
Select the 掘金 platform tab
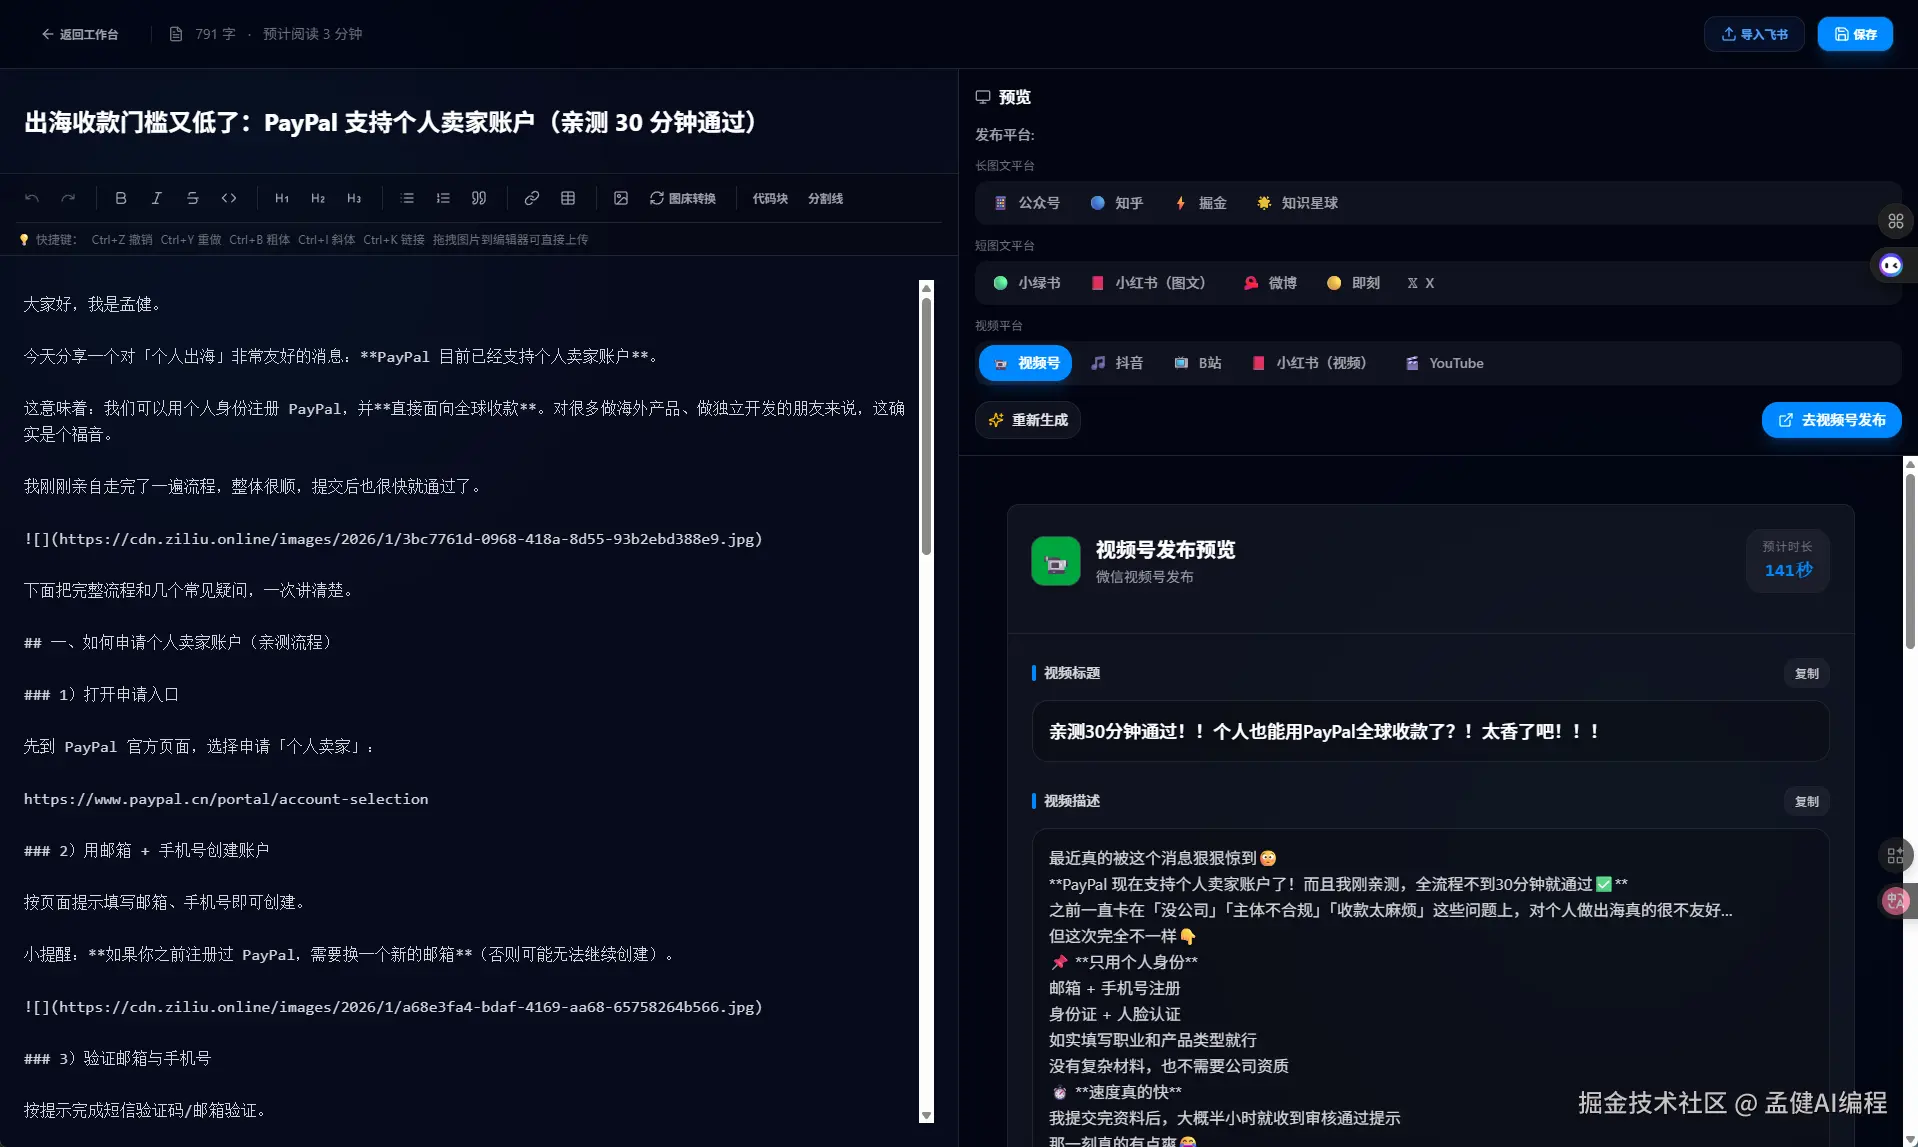(x=1201, y=203)
